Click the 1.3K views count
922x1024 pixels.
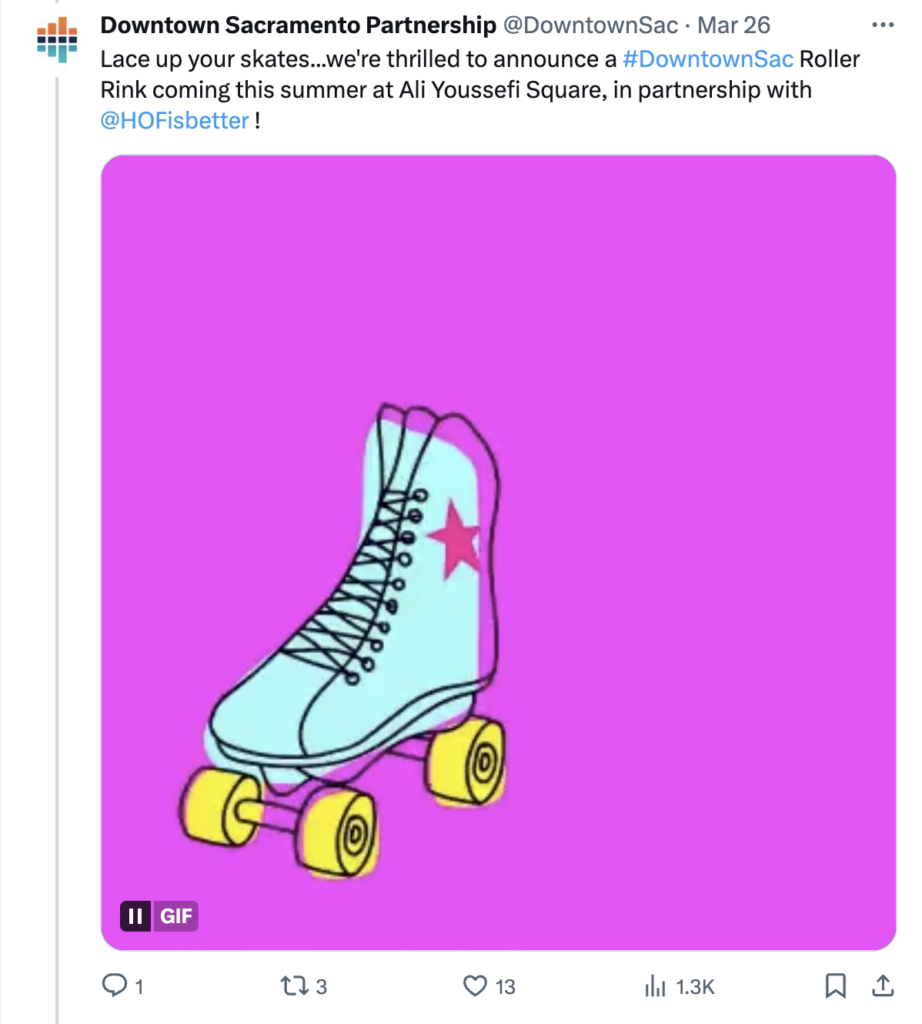tap(695, 987)
